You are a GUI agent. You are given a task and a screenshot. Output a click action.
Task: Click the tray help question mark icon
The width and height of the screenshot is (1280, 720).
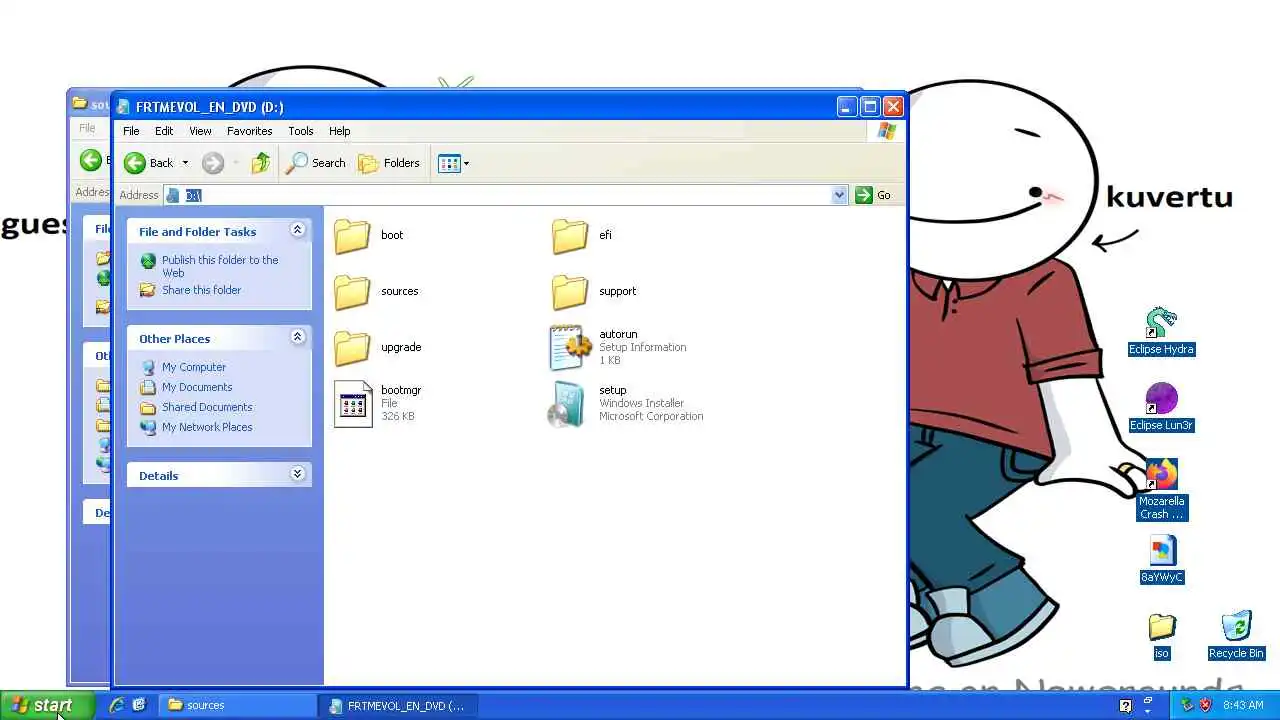(x=1125, y=706)
